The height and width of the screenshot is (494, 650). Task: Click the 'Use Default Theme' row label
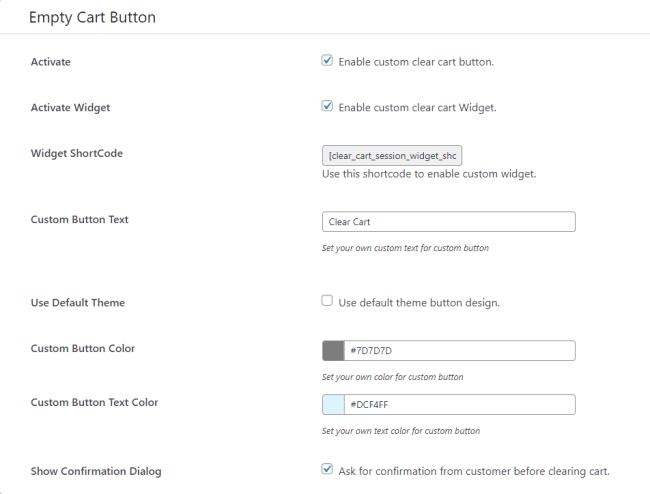point(78,302)
